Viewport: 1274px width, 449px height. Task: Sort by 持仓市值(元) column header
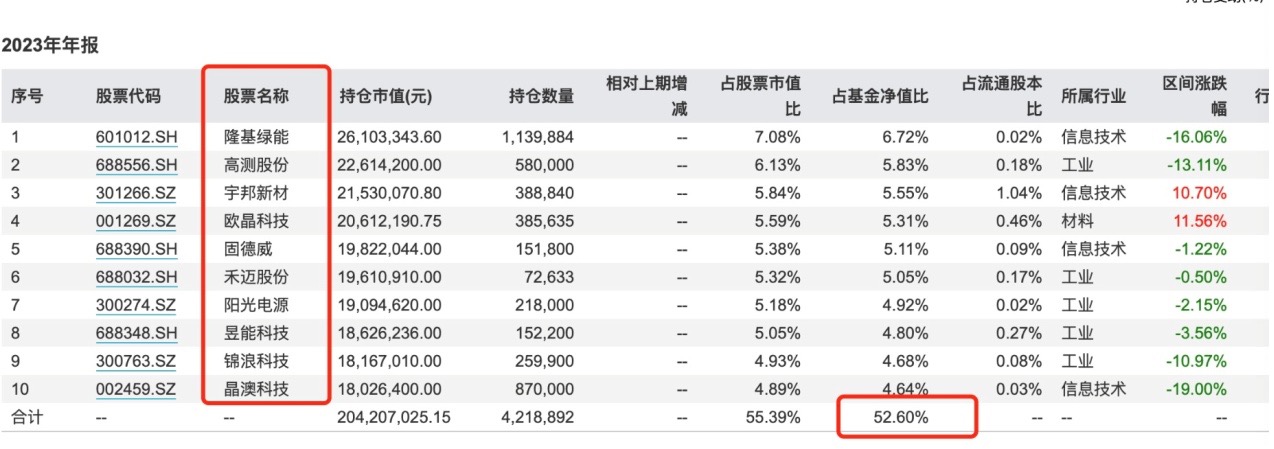tap(386, 96)
